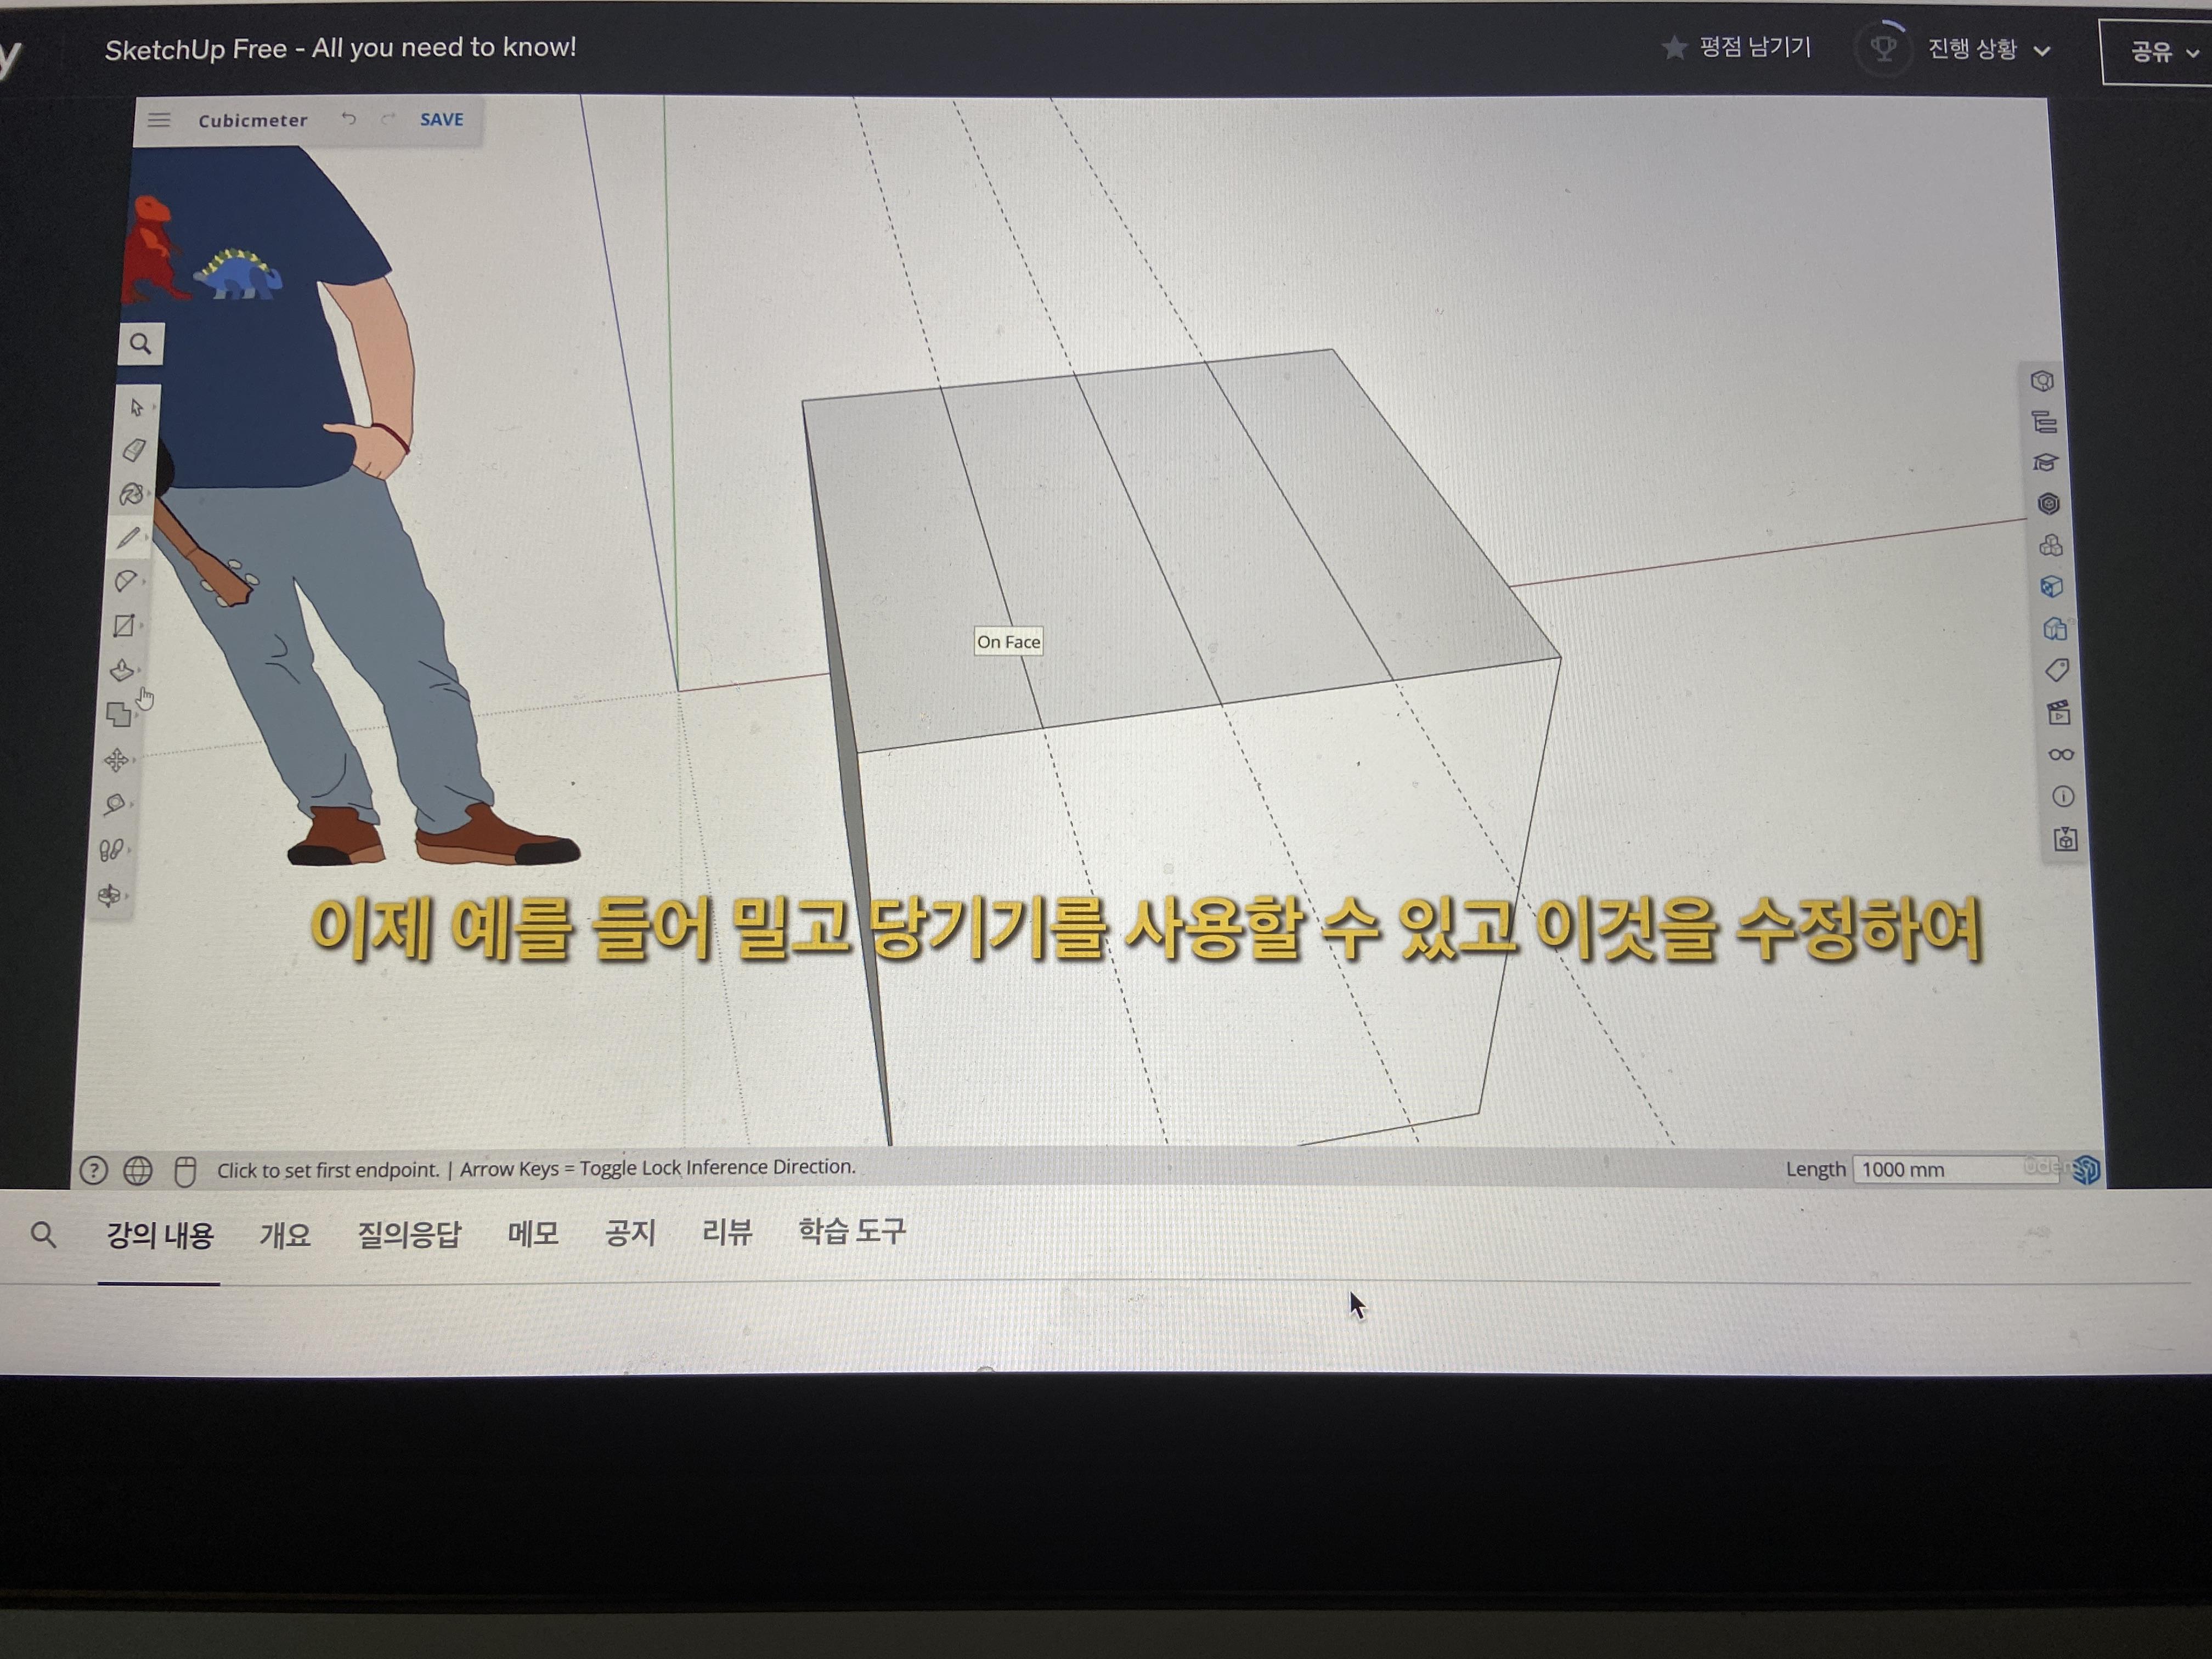Open the Styles panel icon

[2054, 629]
